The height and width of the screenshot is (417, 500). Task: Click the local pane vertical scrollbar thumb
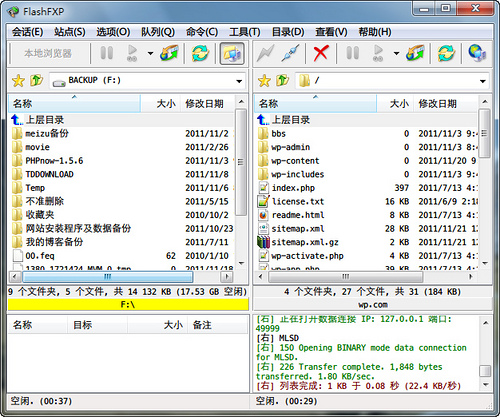coord(241,162)
